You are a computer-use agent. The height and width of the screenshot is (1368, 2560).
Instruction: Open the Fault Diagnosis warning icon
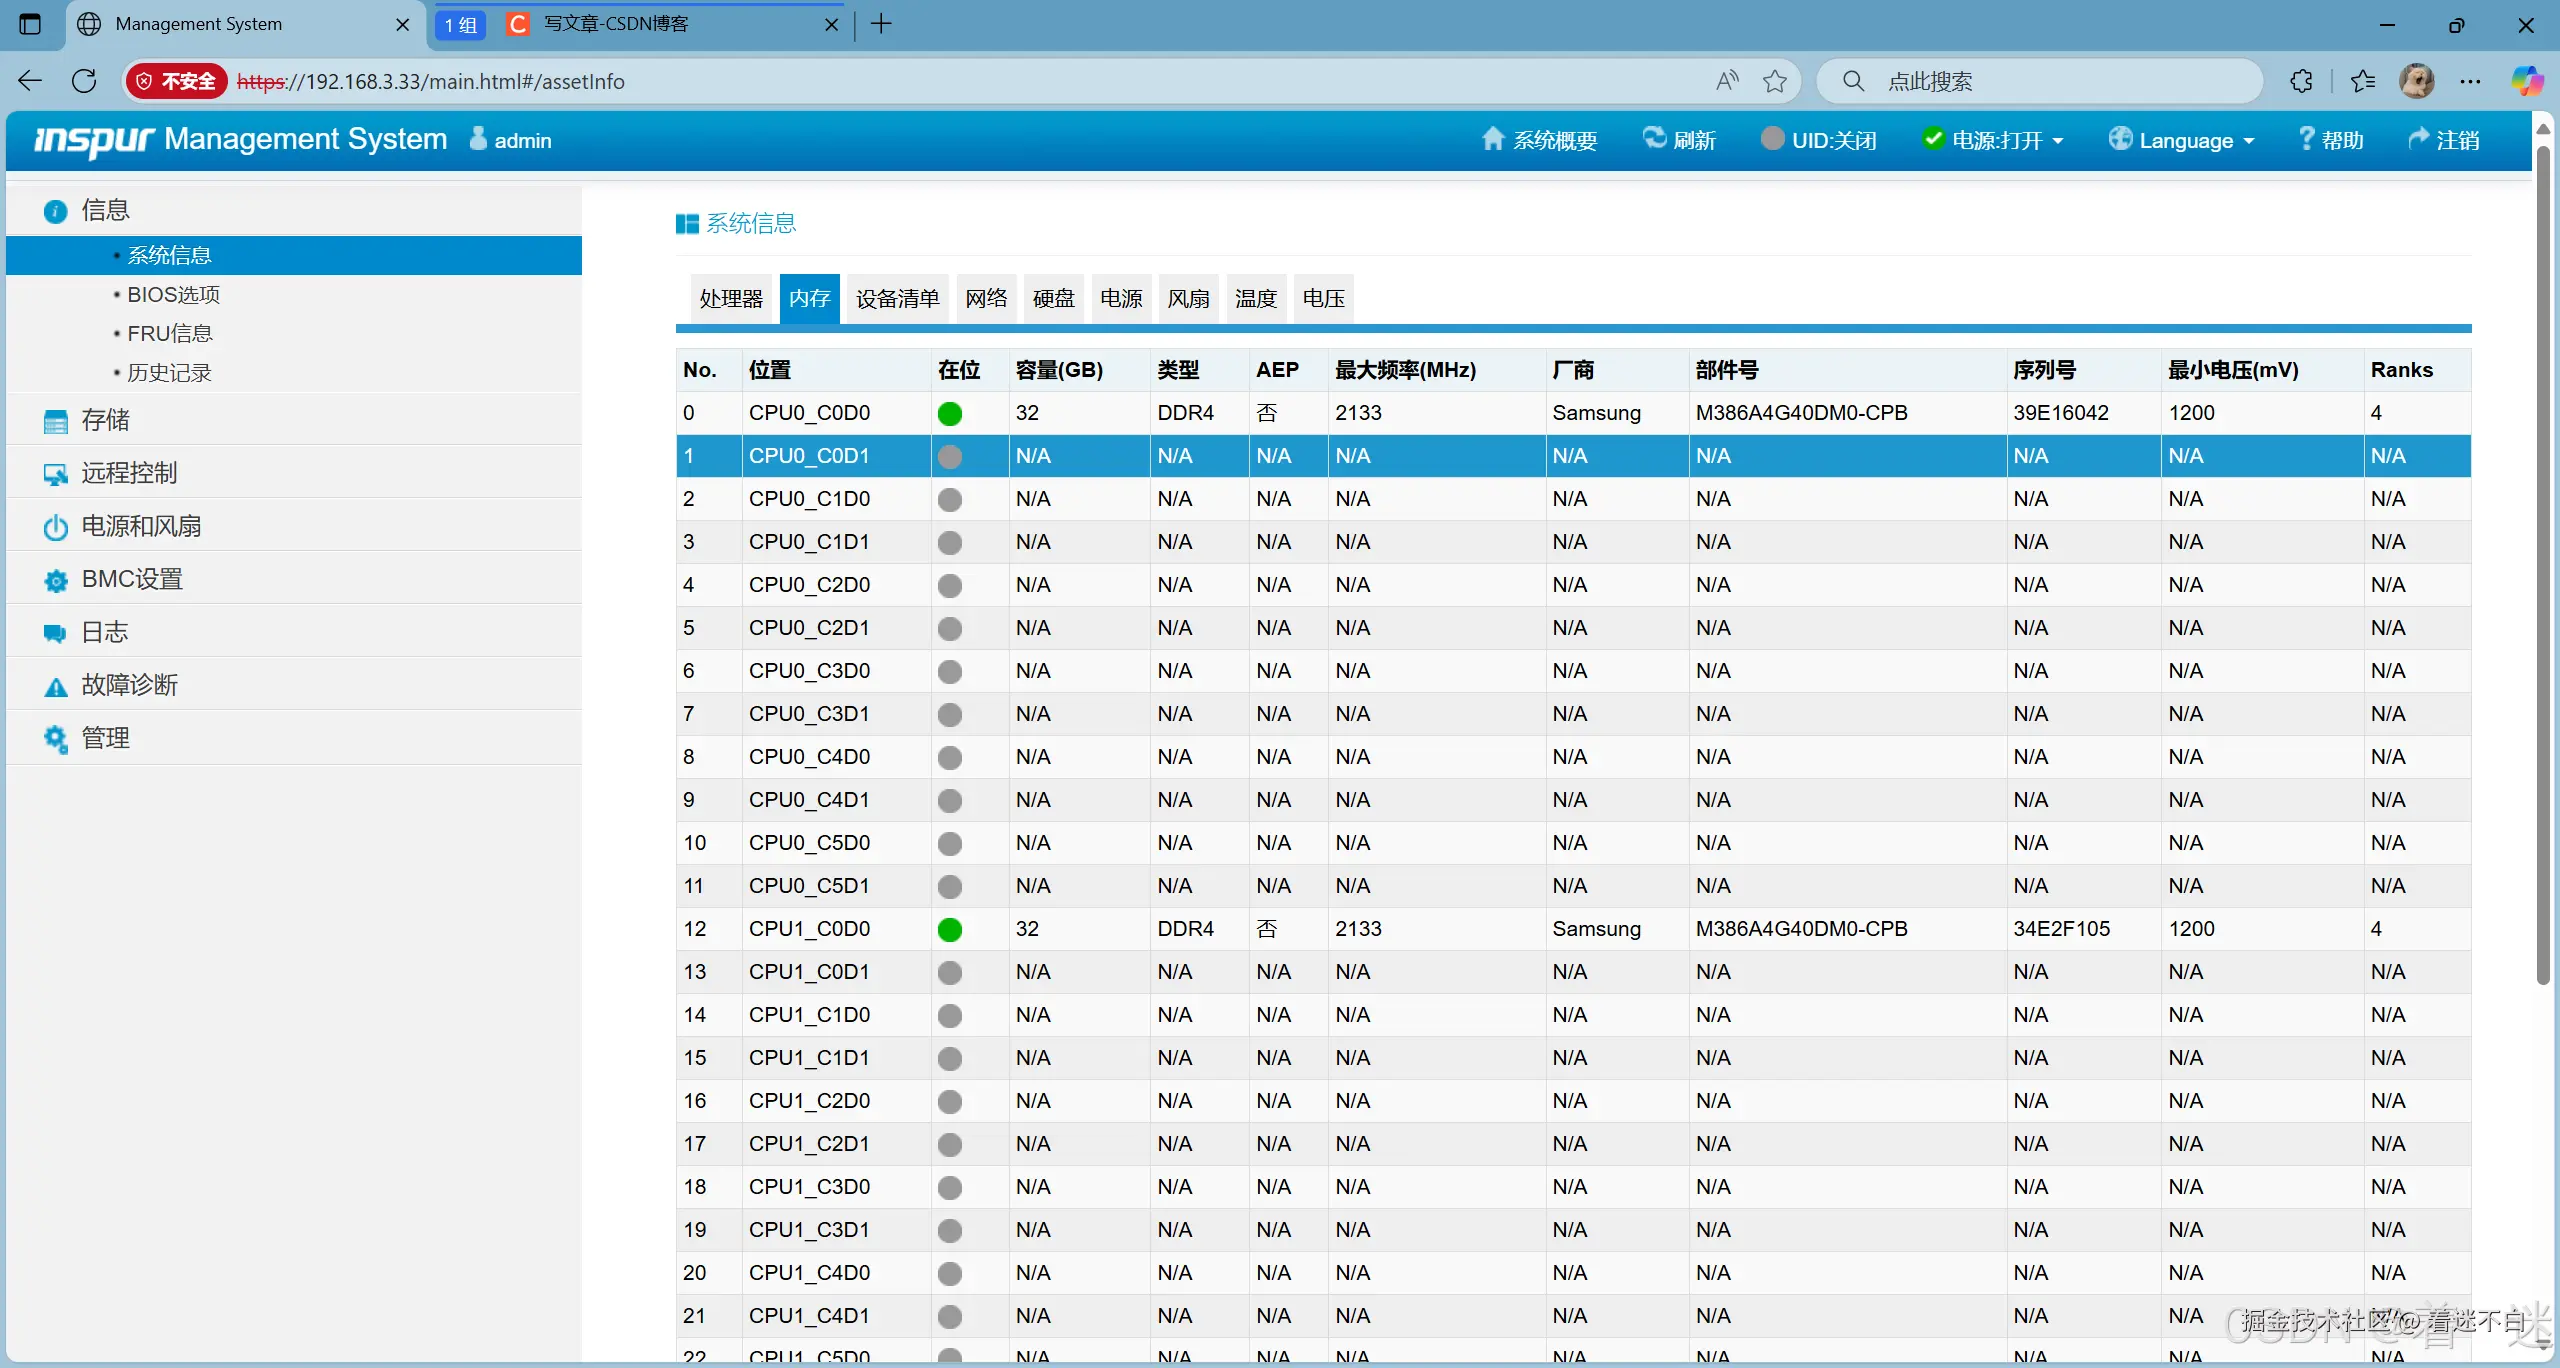pos(55,686)
